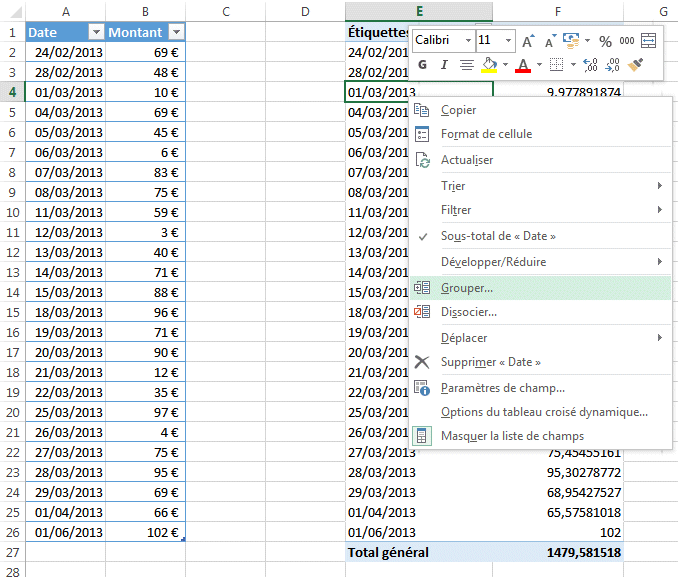Click the accounting number format icon
This screenshot has height=577, width=678.
[x=571, y=41]
